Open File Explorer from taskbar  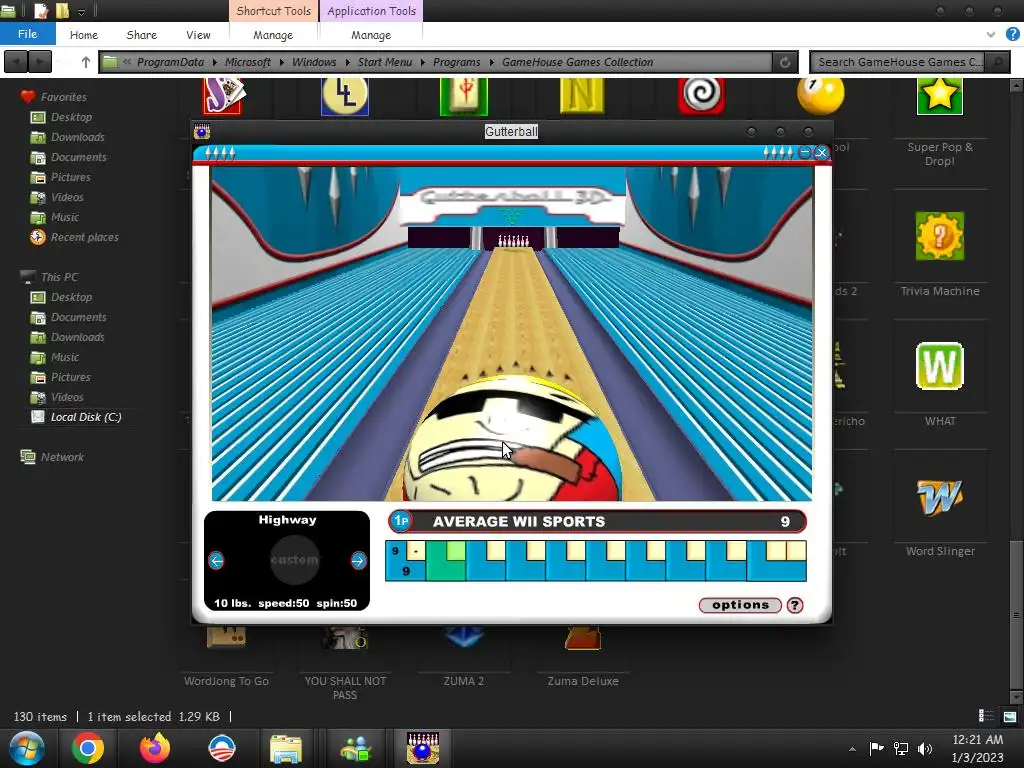(286, 748)
